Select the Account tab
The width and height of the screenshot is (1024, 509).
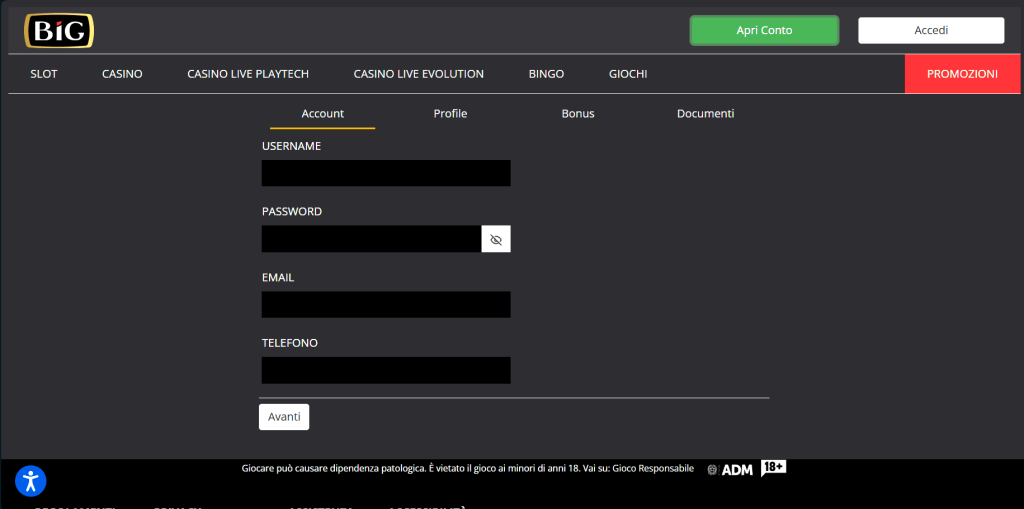pos(323,114)
